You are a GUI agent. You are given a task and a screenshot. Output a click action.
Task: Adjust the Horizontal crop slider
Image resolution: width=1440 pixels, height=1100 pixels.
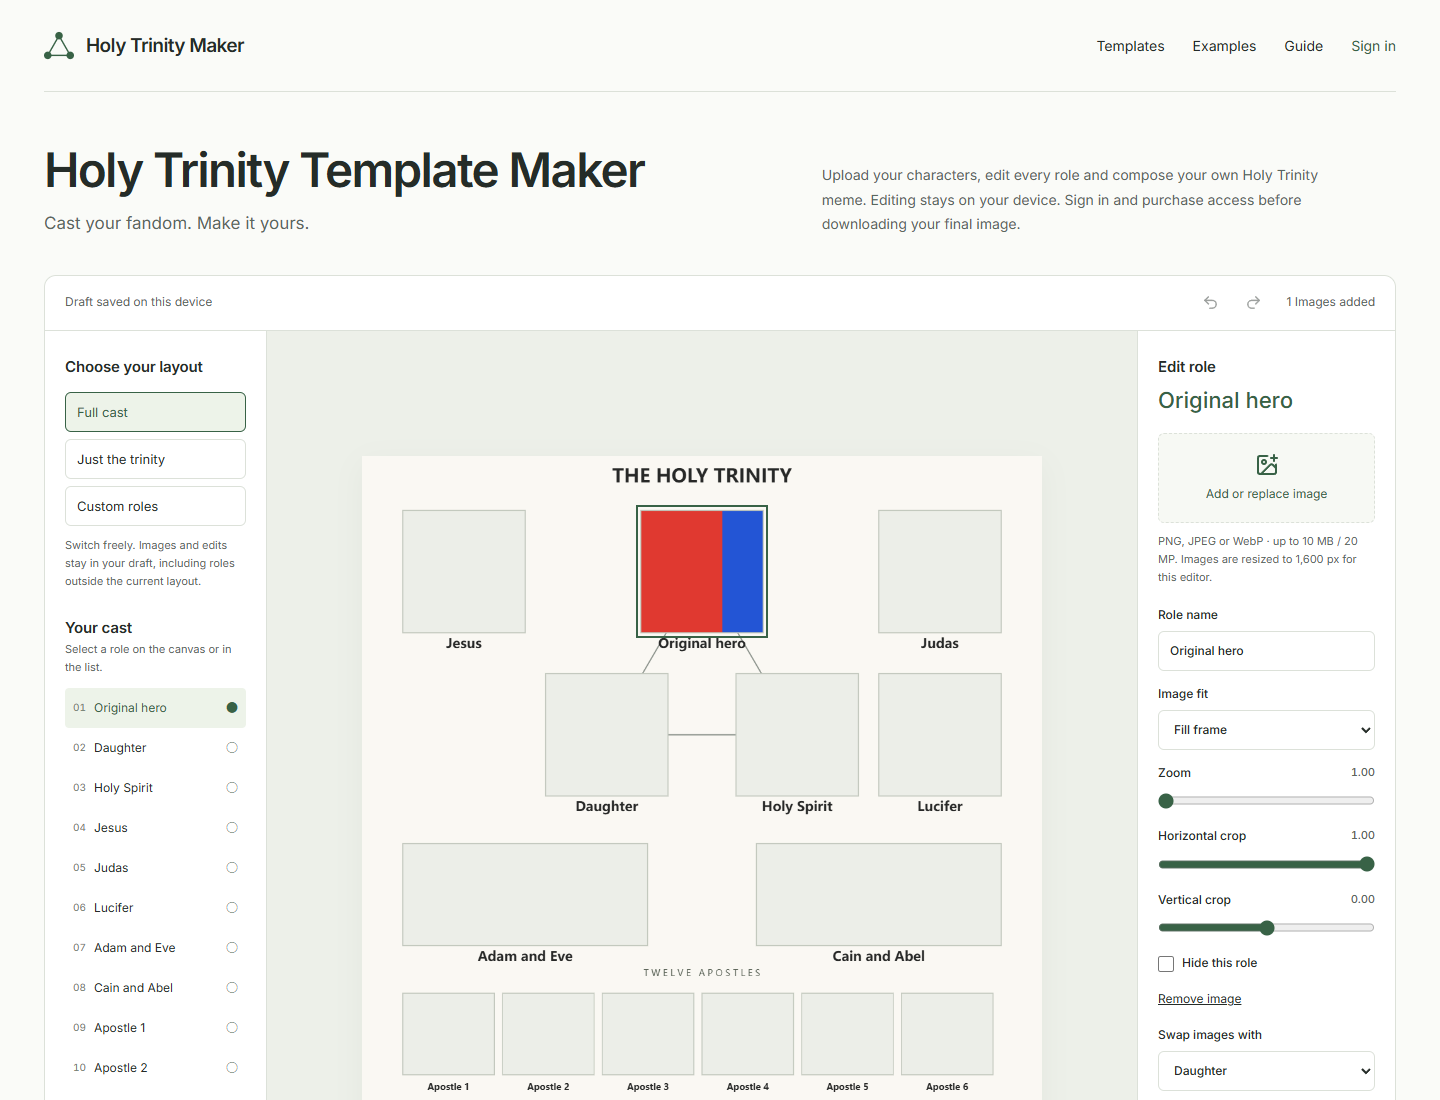(1266, 864)
